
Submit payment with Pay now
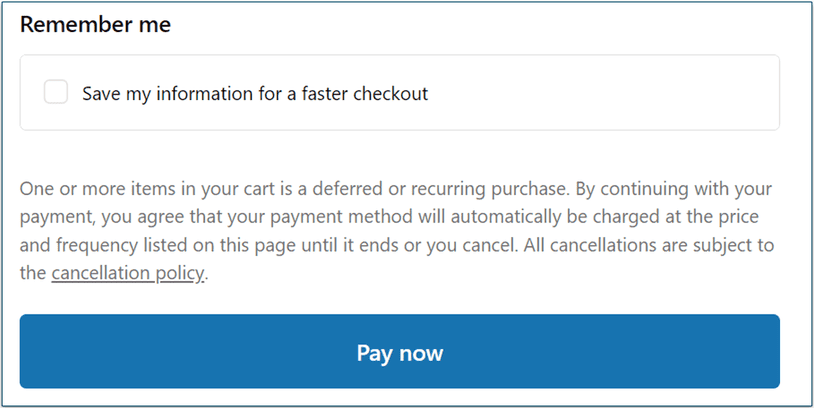pos(399,352)
